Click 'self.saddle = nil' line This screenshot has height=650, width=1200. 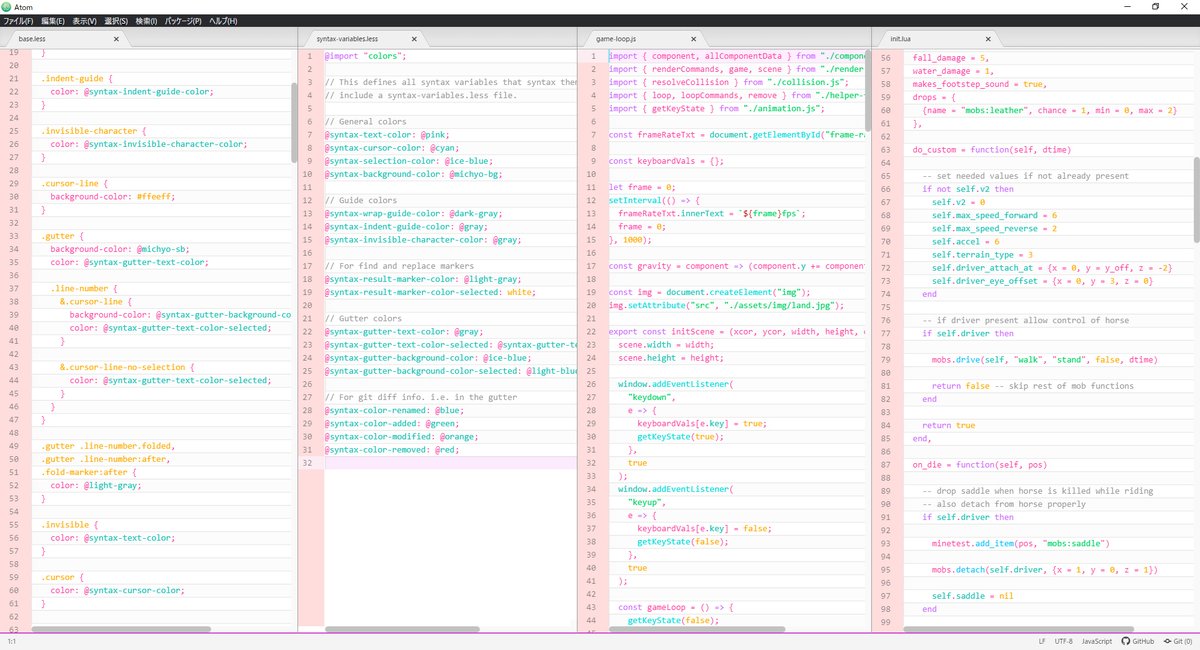(973, 596)
